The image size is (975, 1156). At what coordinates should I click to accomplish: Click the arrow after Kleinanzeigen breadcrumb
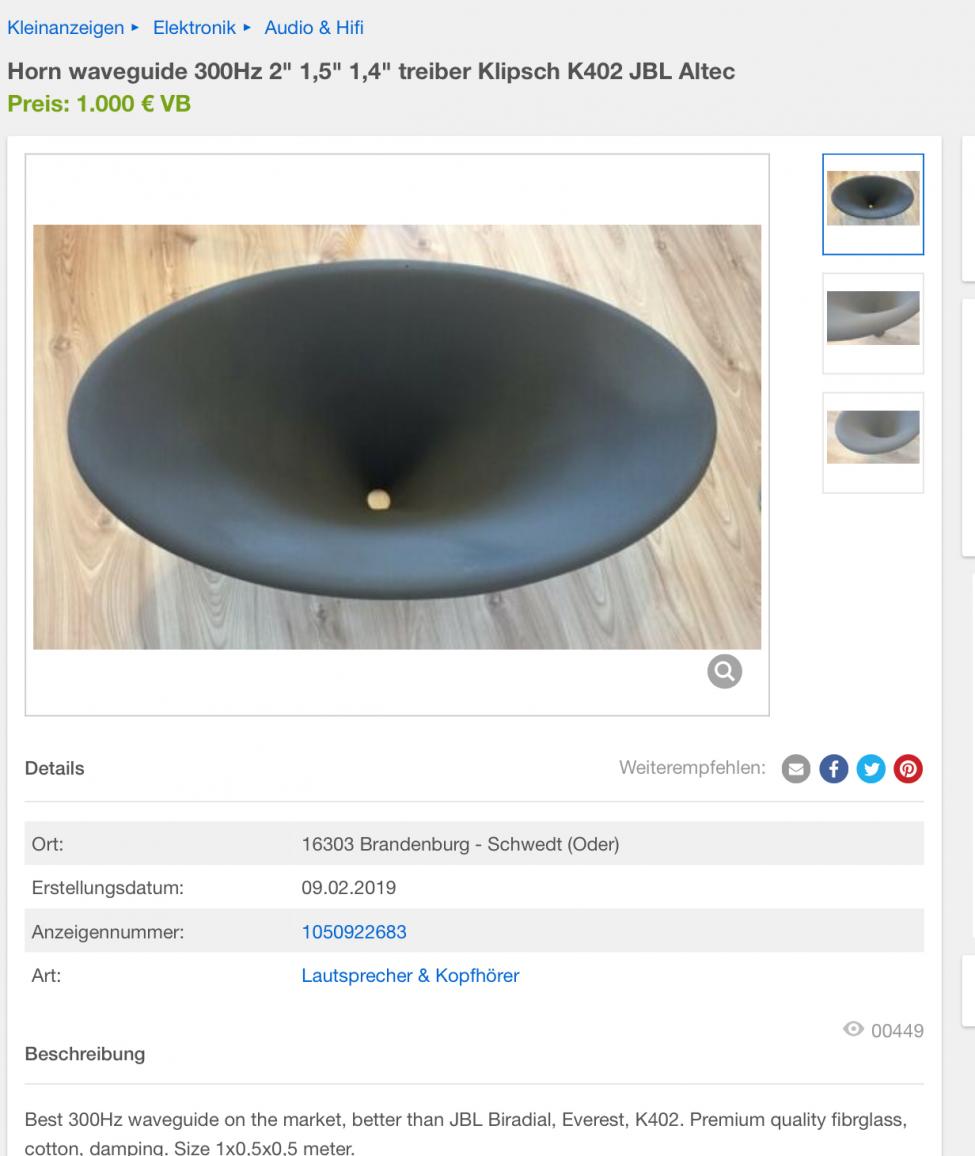tap(135, 28)
